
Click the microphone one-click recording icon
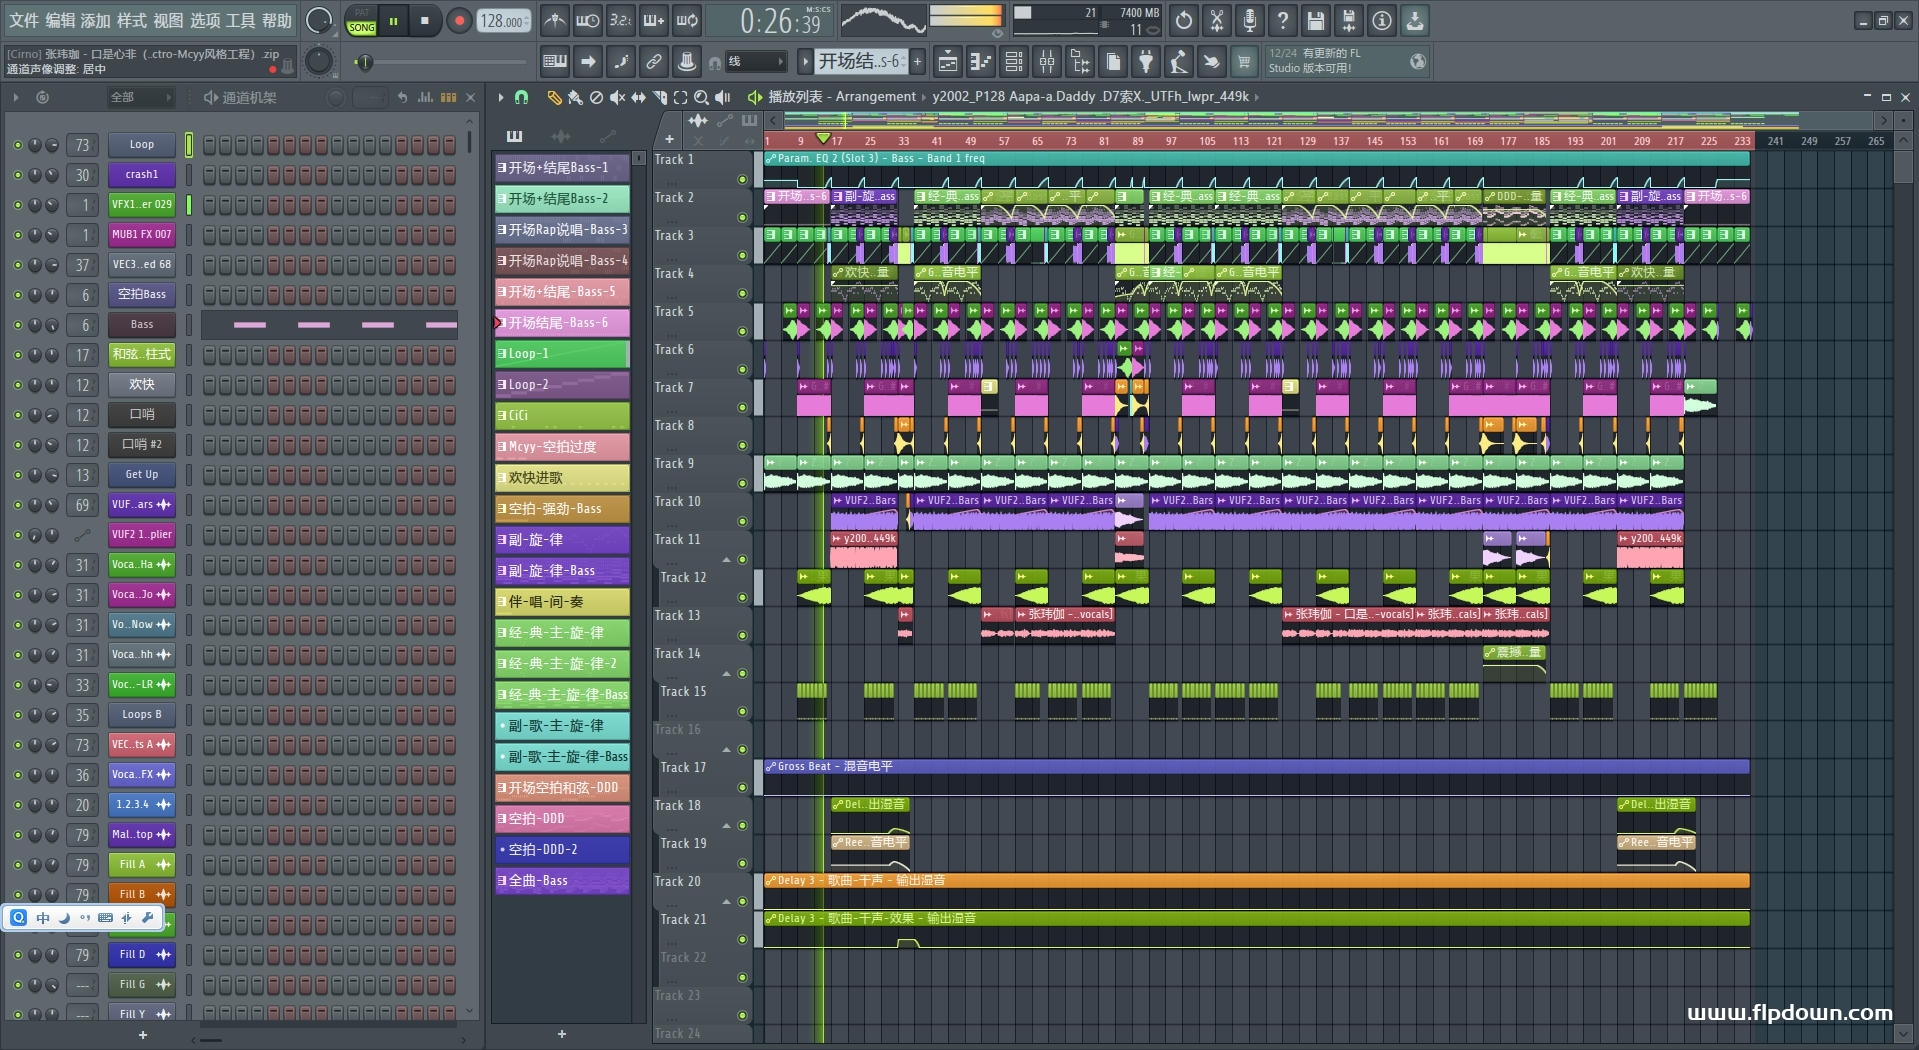tap(1249, 21)
